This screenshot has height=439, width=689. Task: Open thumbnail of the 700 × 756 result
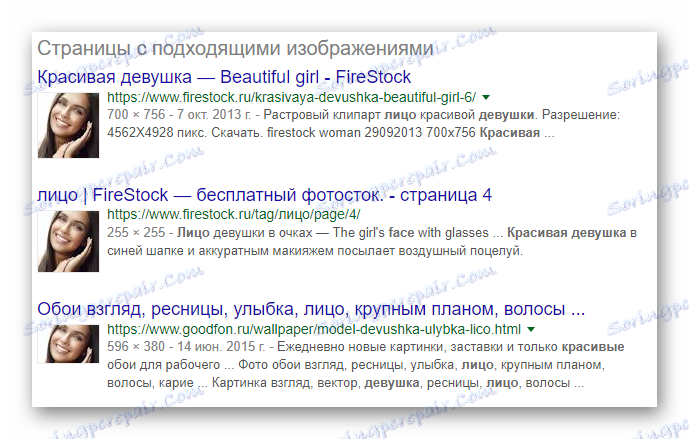(68, 125)
